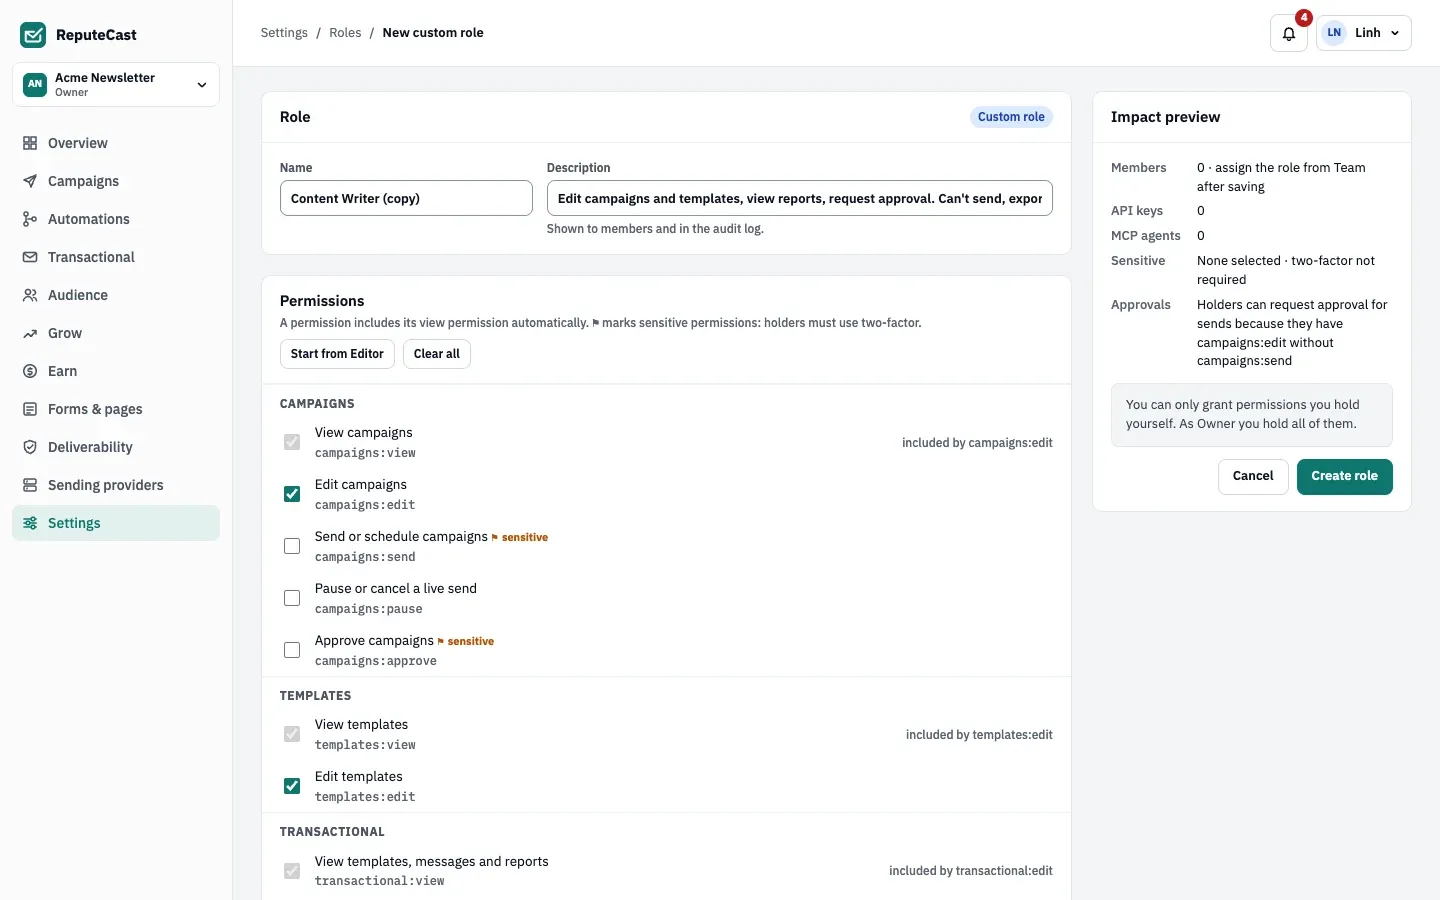1440x900 pixels.
Task: Open Overview in the sidebar
Action: tap(116, 143)
